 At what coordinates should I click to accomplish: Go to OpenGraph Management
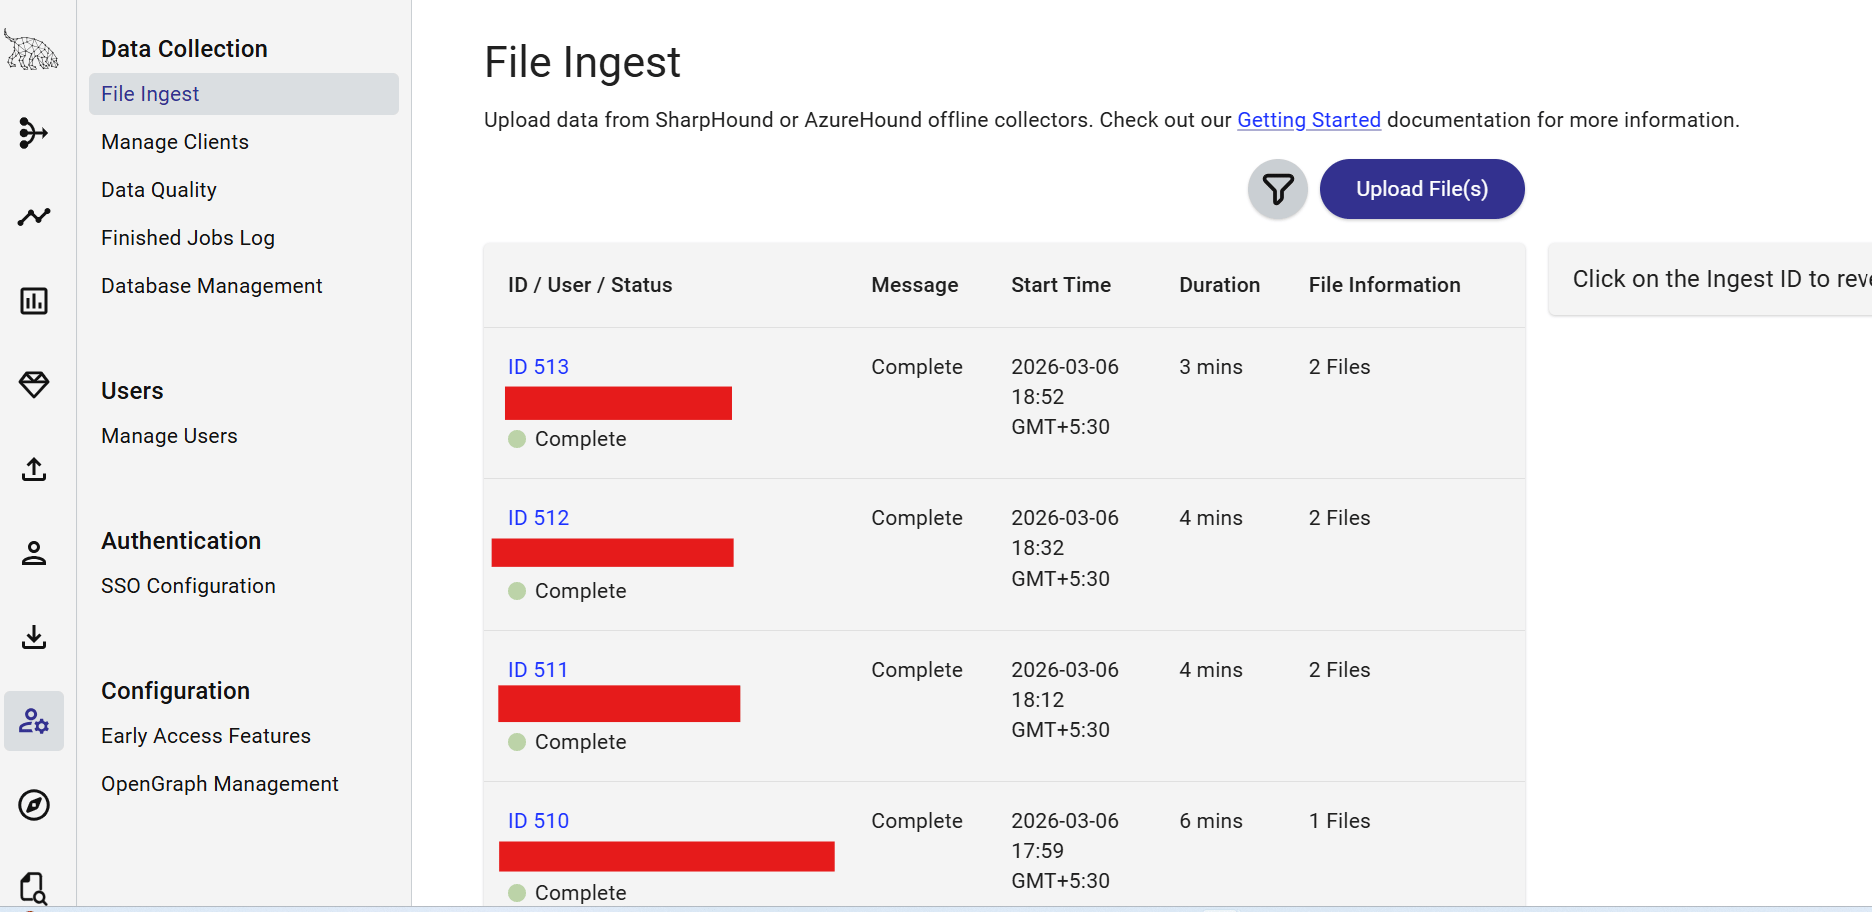click(220, 784)
